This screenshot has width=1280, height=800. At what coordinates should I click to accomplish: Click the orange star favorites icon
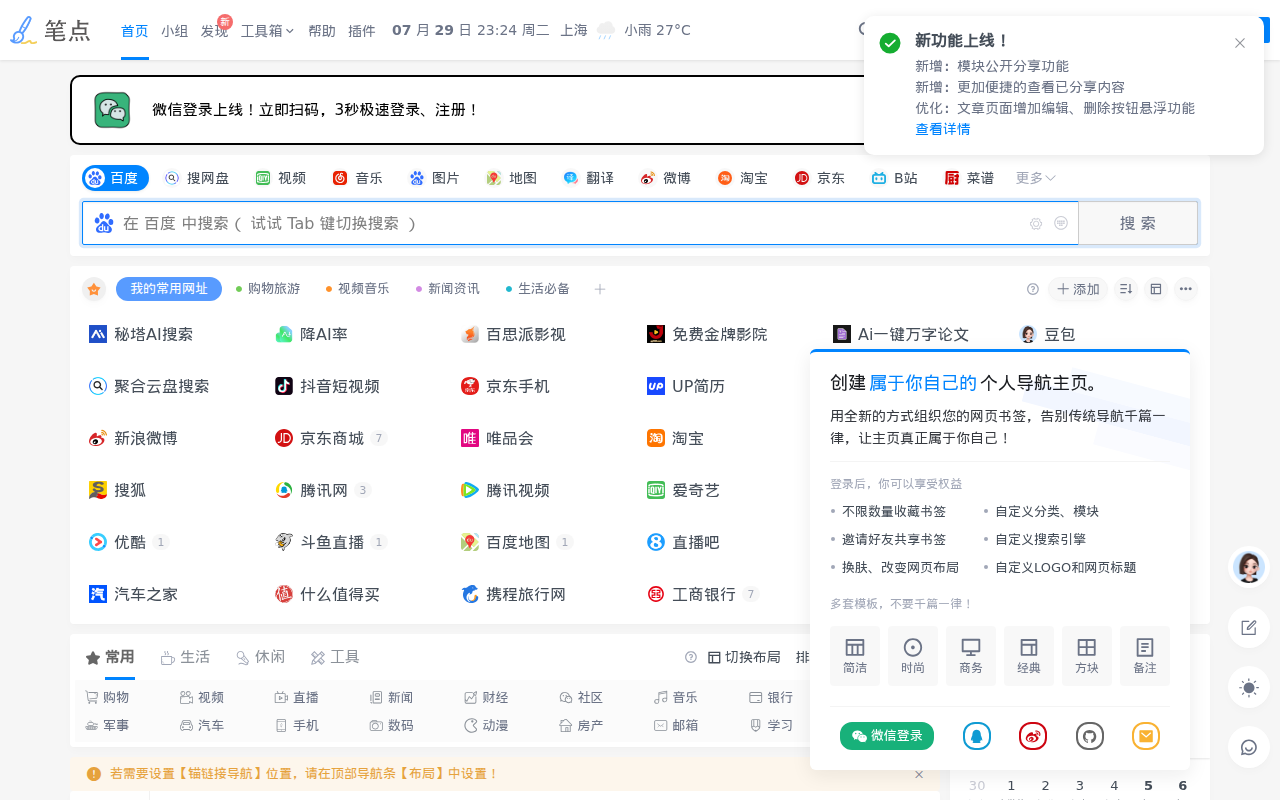pyautogui.click(x=94, y=289)
